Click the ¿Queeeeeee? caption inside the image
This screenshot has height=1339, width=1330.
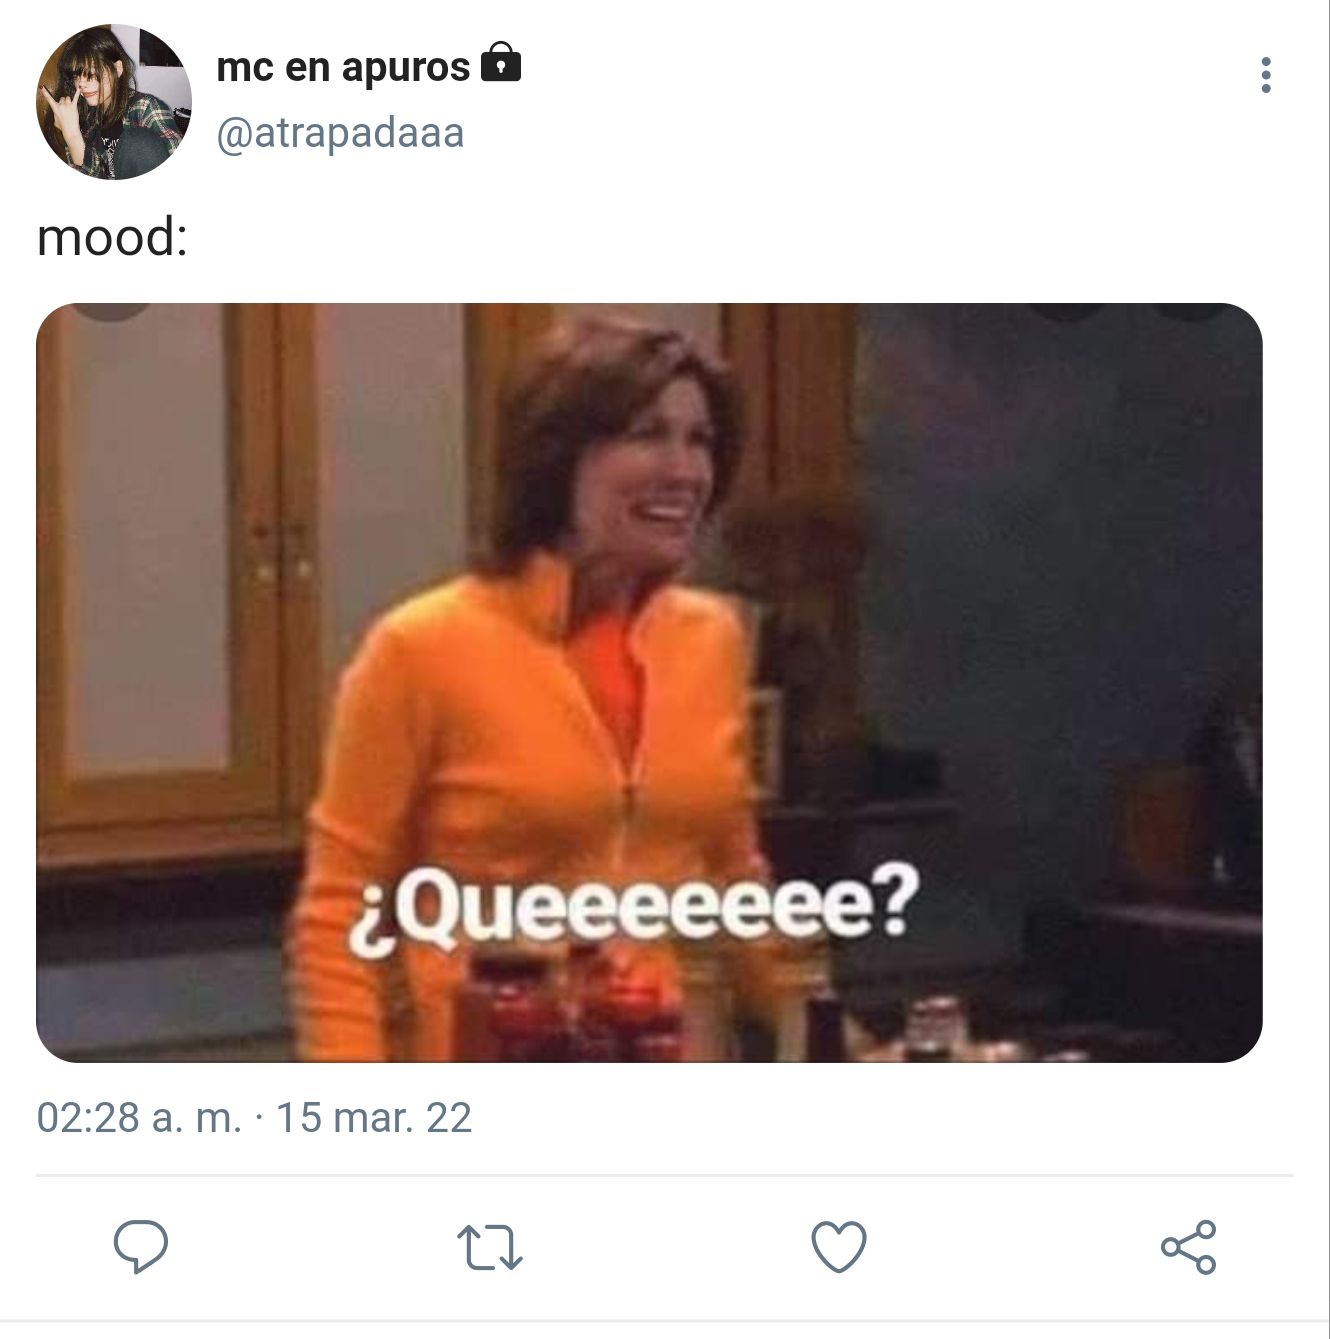coord(631,905)
